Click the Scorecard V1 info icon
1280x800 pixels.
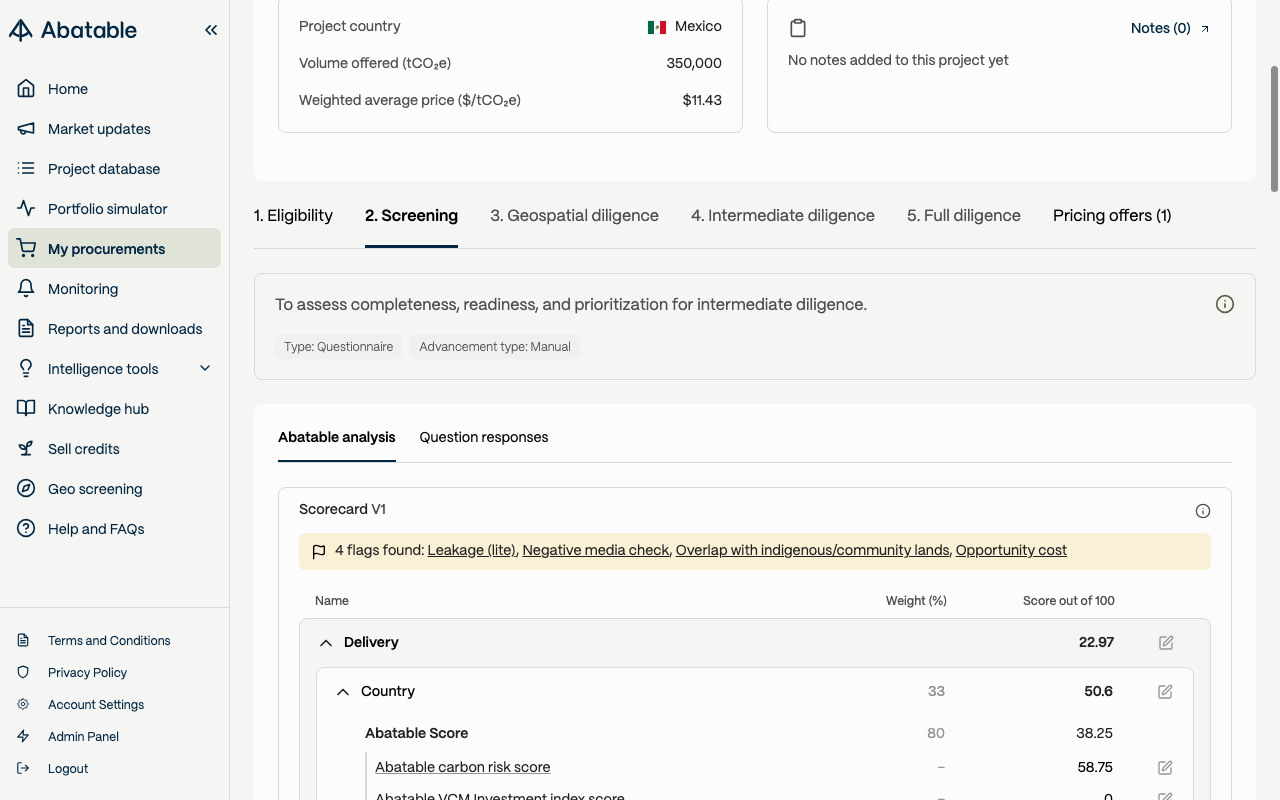(1203, 511)
